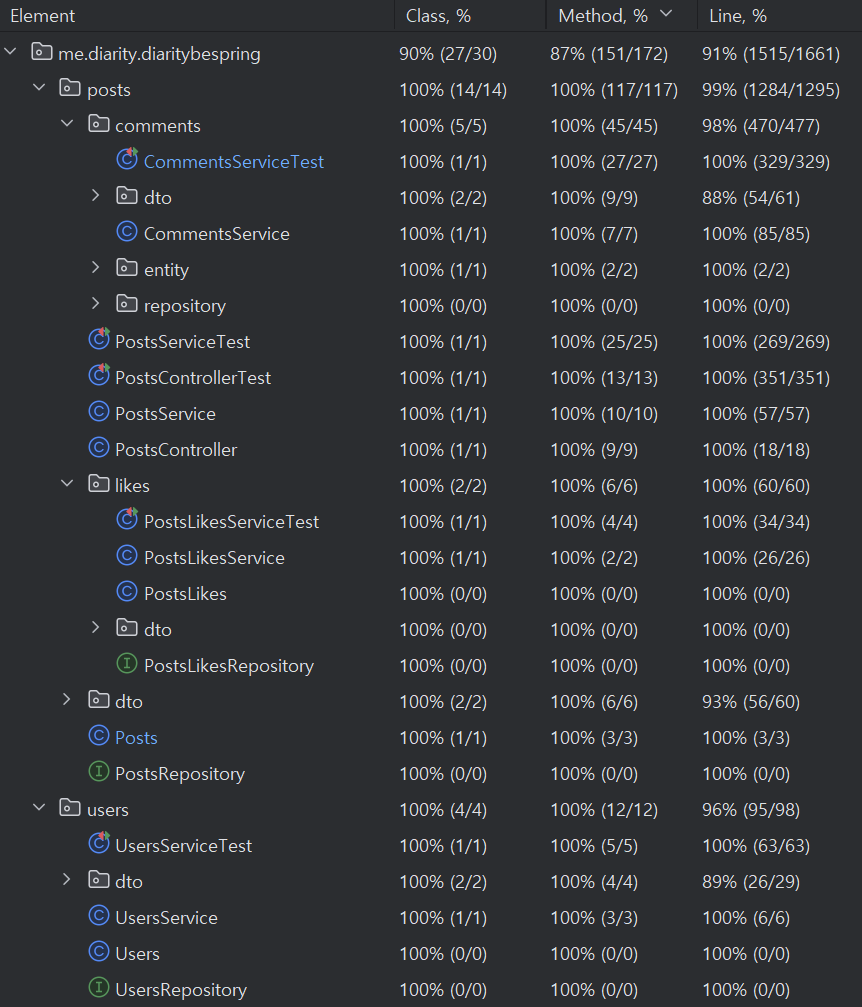Click the UsersServiceTest class icon
Viewport: 862px width, 1007px height.
point(99,843)
